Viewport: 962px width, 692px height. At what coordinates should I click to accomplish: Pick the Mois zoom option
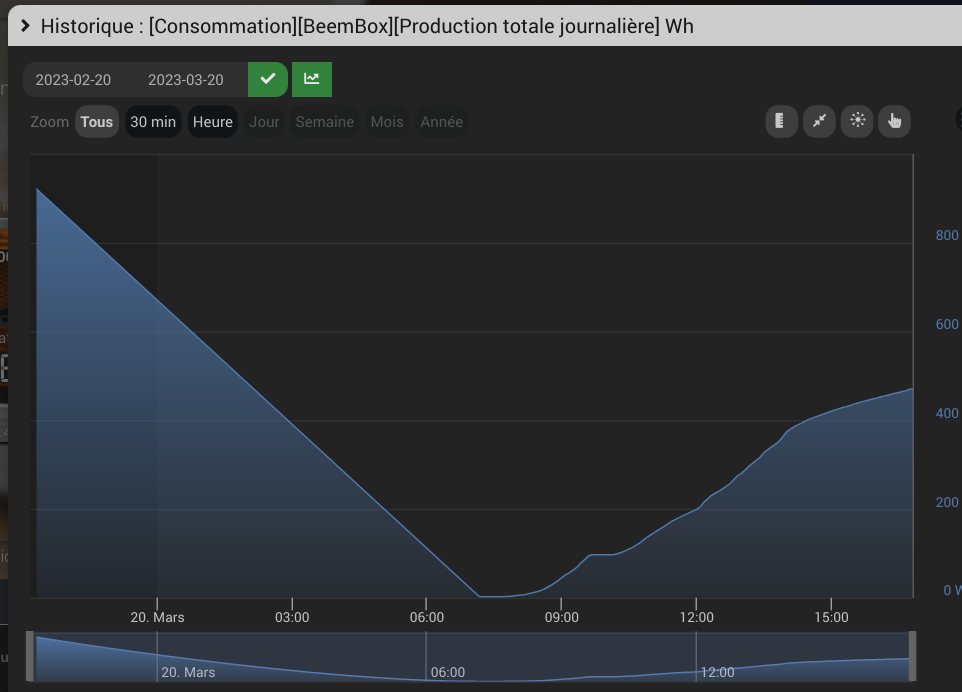point(387,122)
